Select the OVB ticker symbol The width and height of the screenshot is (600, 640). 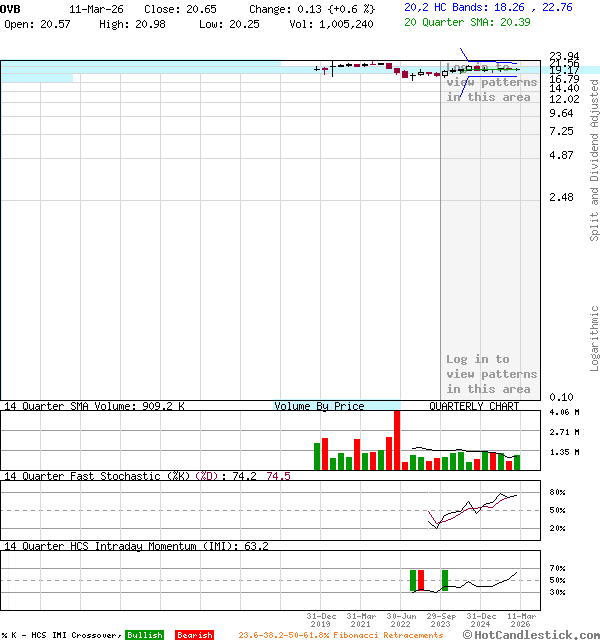[10, 8]
